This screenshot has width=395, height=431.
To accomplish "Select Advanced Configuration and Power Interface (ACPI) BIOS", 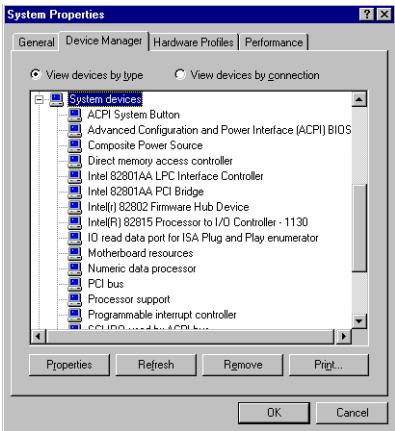I will (x=219, y=130).
